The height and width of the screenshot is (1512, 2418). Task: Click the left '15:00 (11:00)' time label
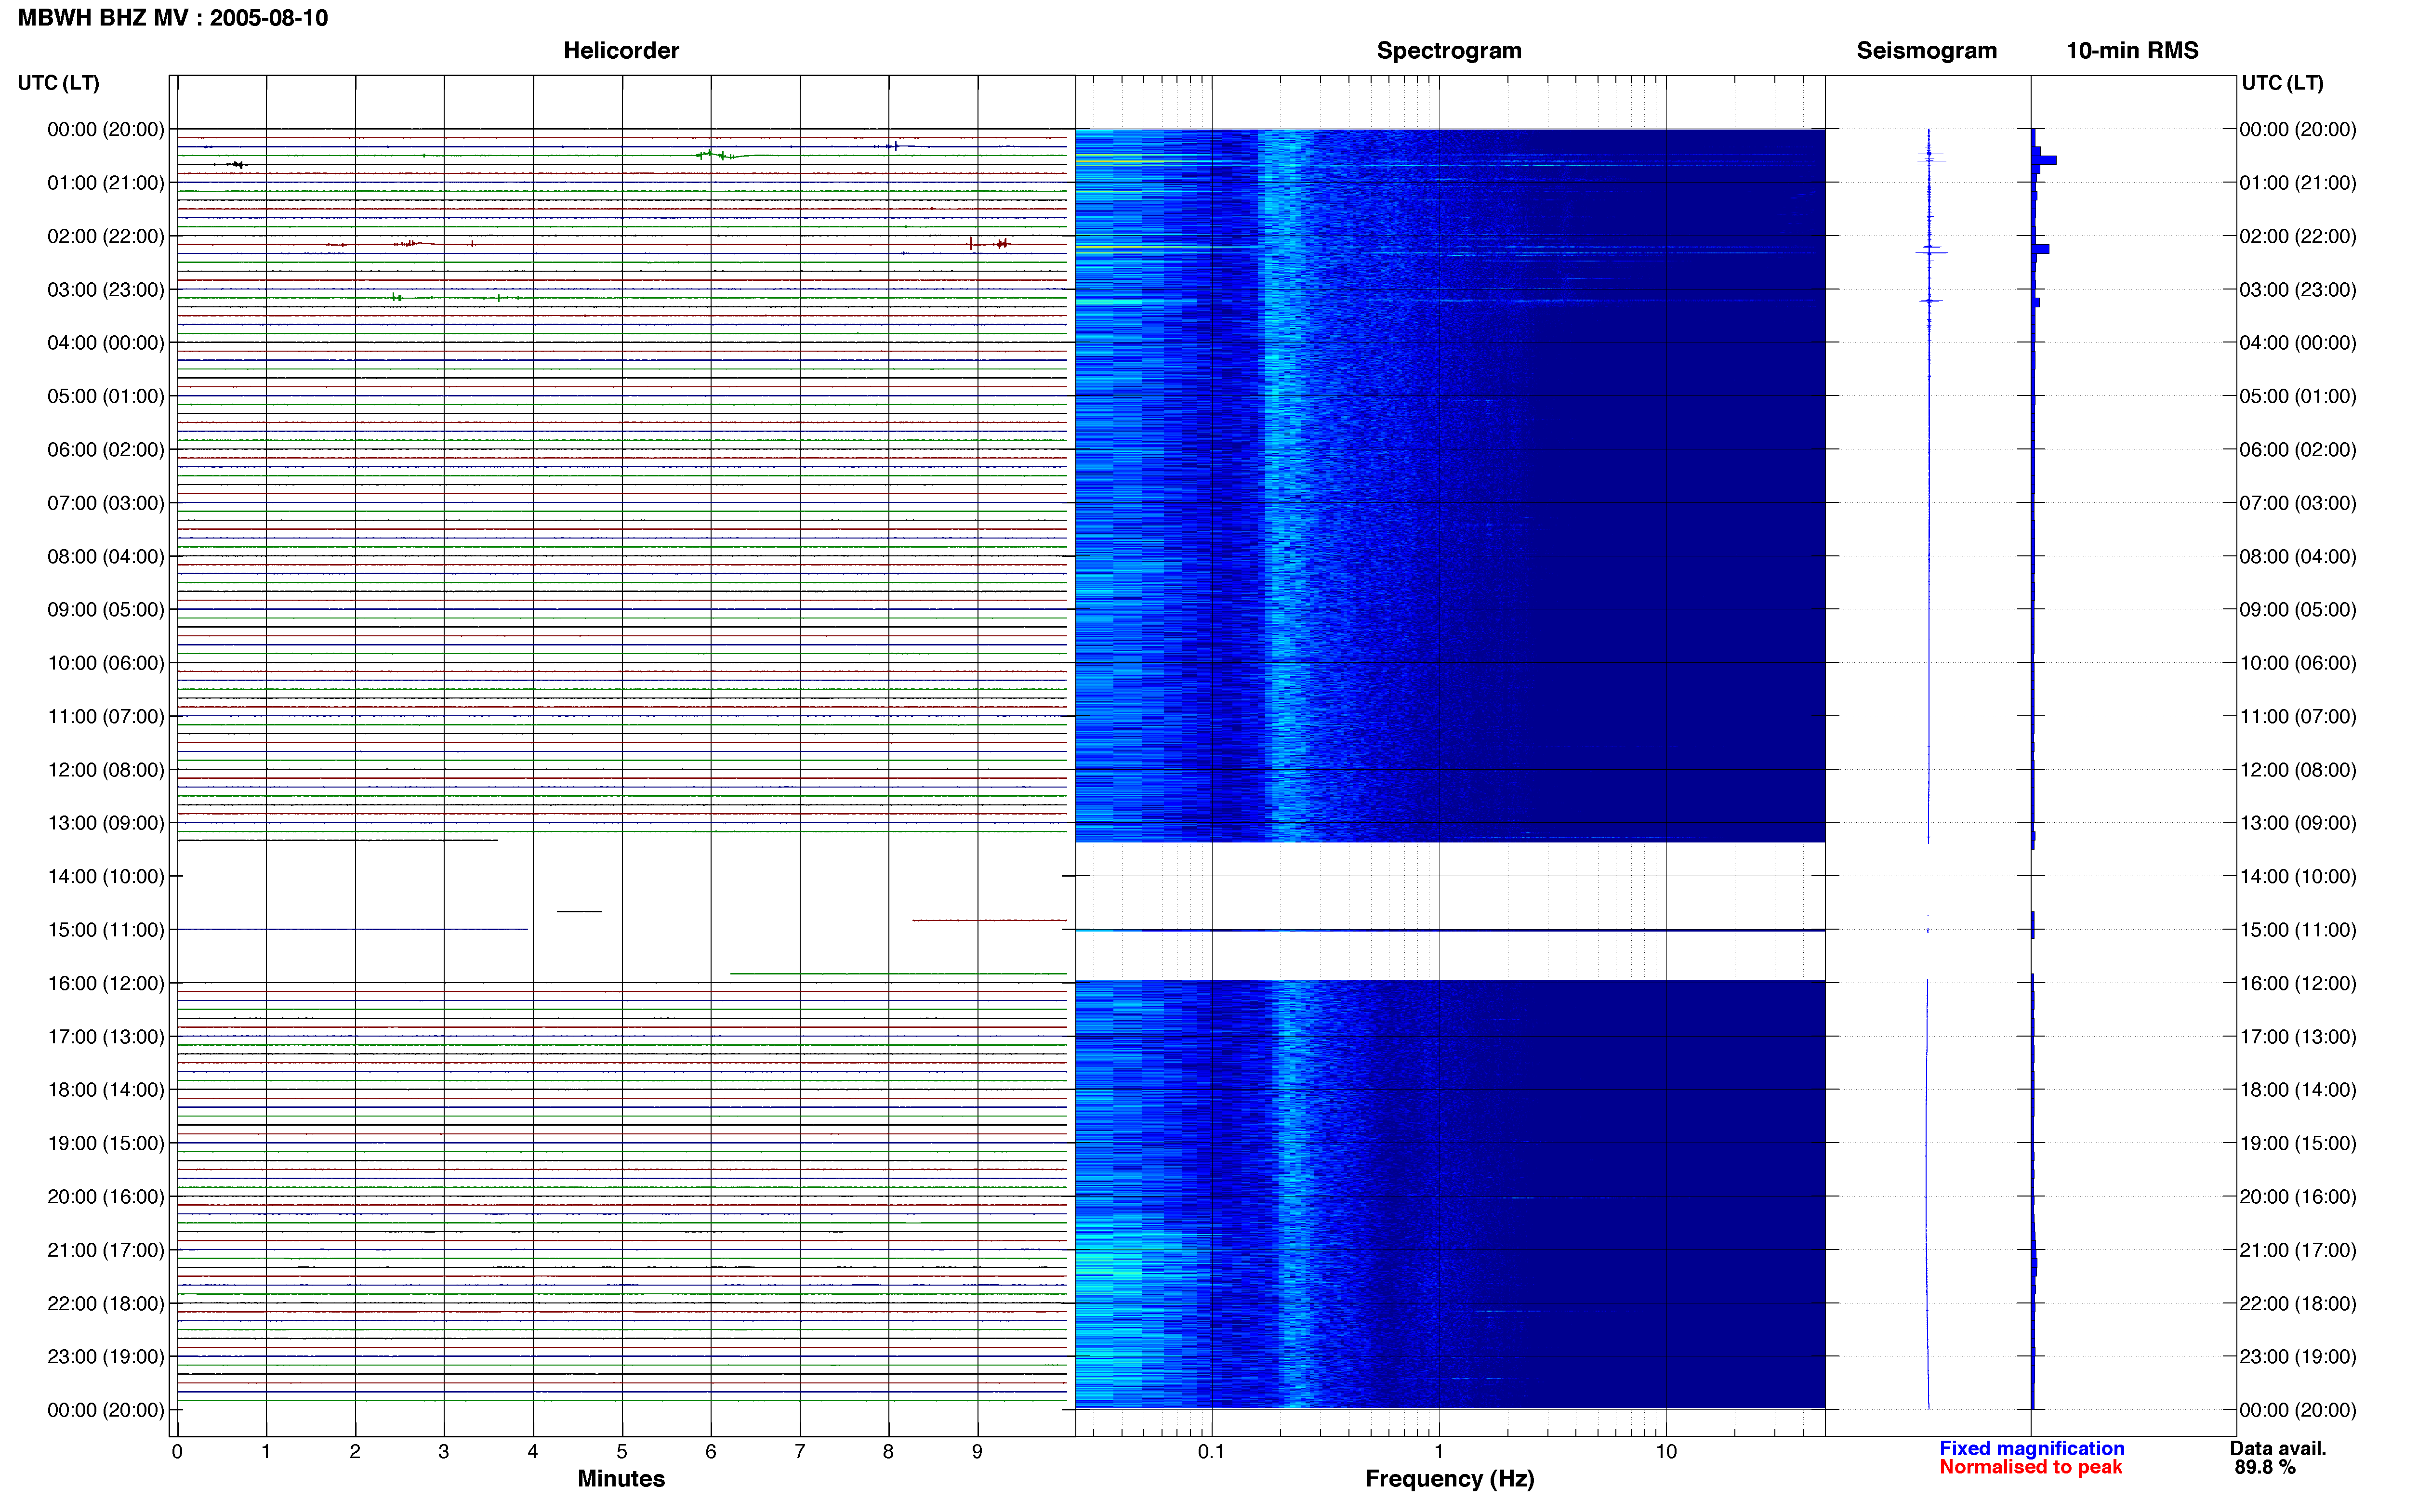106,930
